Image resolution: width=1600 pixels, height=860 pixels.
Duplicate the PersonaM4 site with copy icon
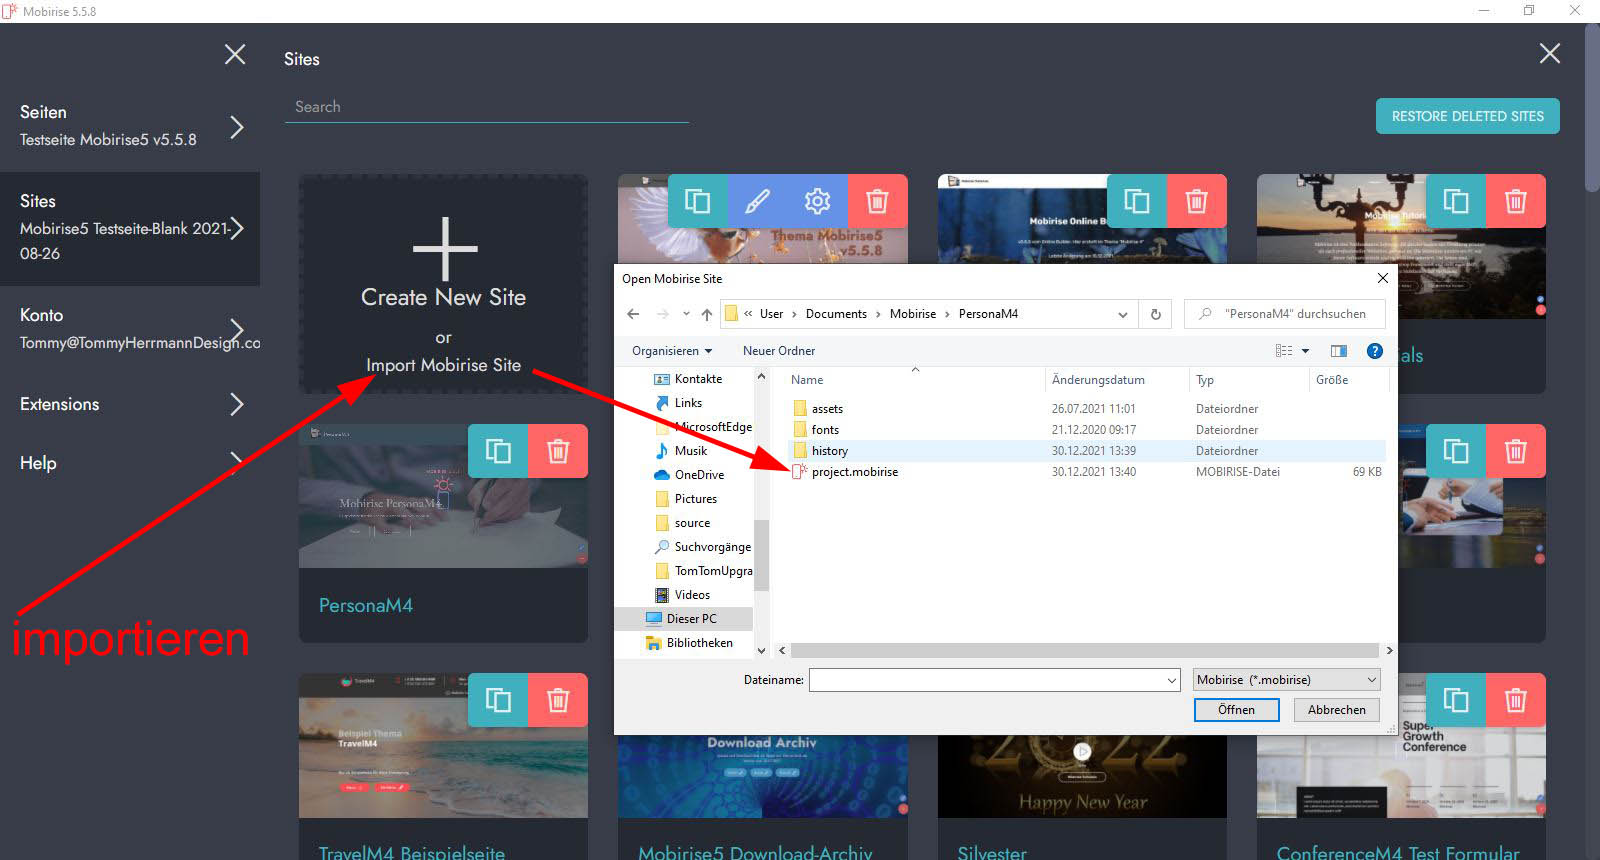click(x=498, y=451)
